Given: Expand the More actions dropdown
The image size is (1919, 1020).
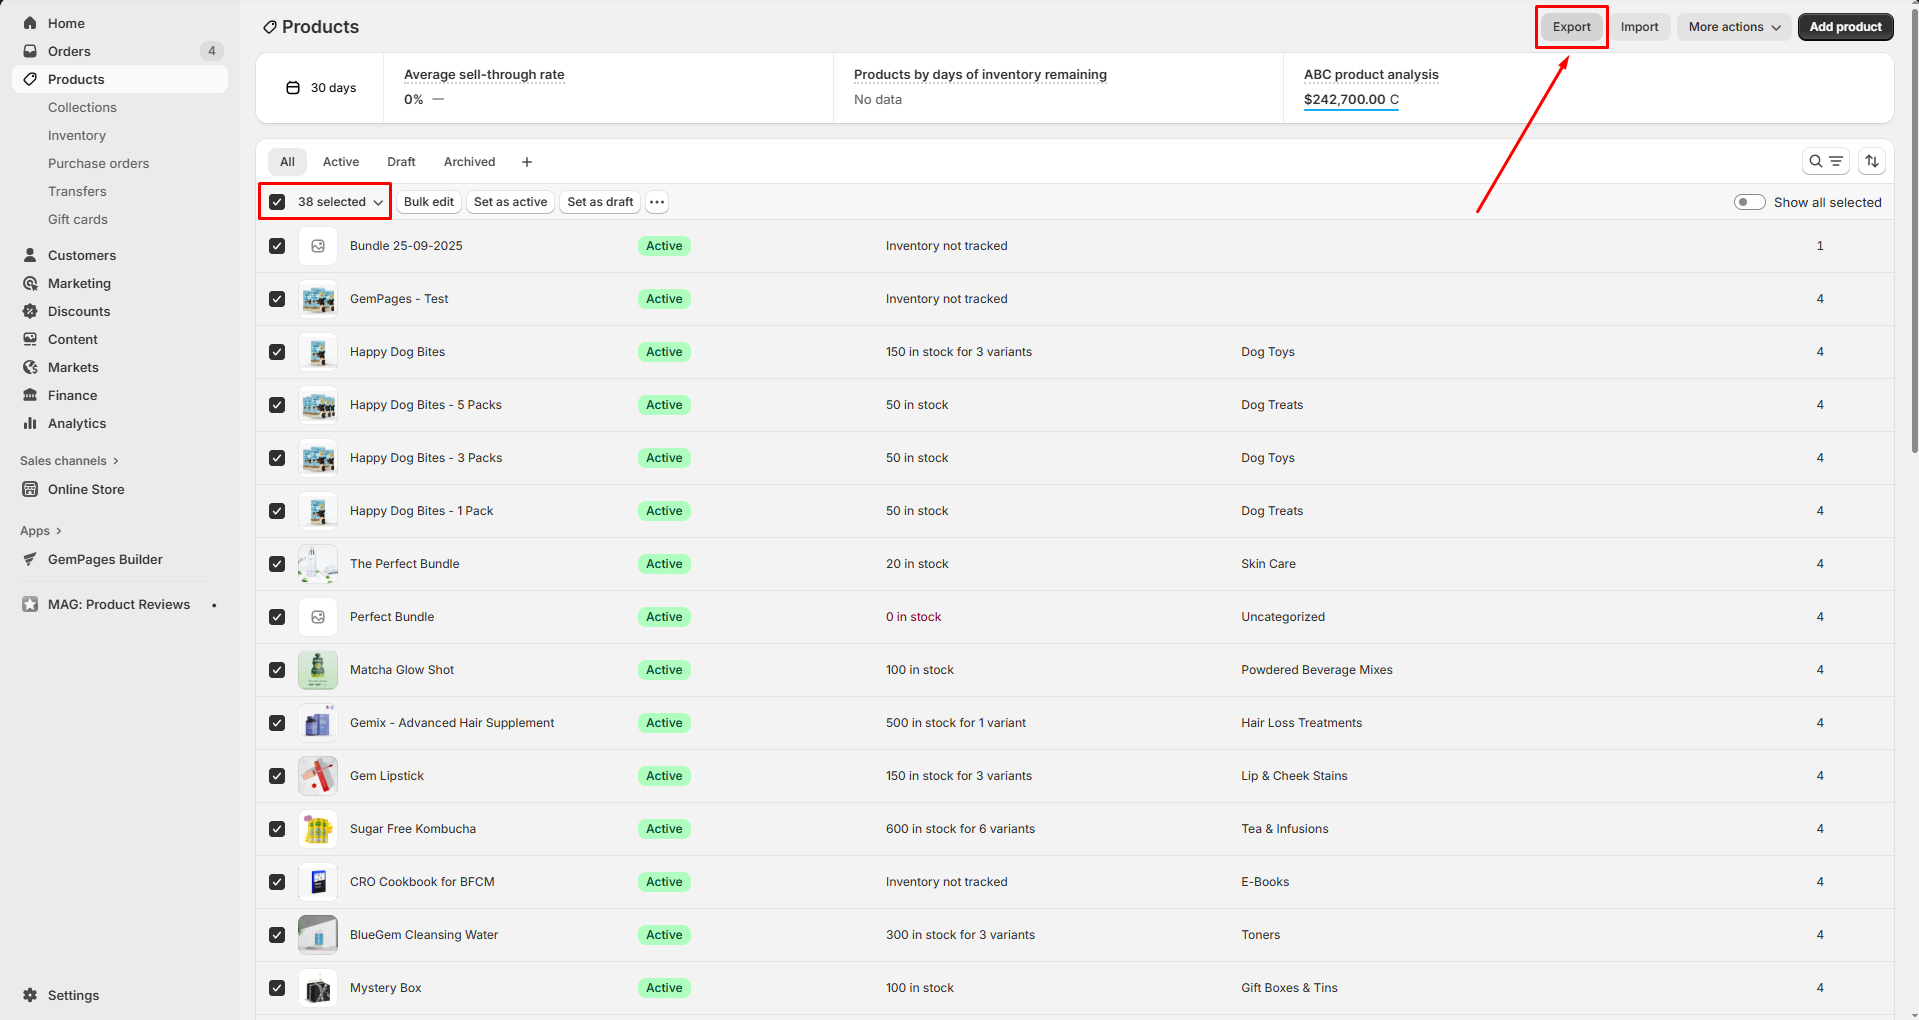Looking at the screenshot, I should (x=1734, y=27).
